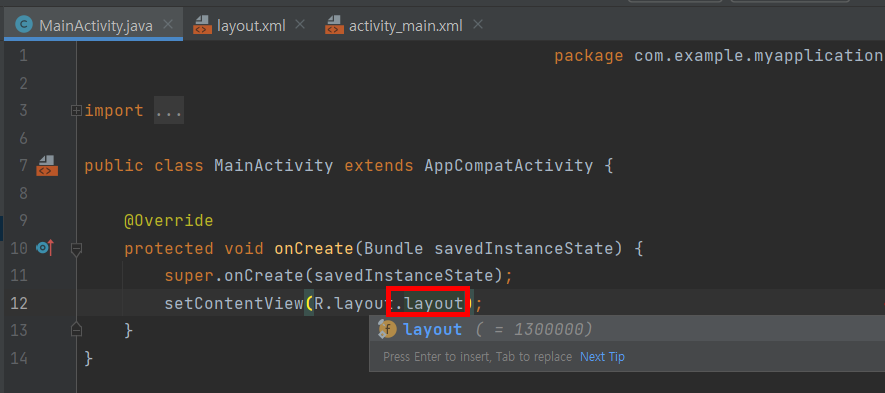This screenshot has height=393, width=885.
Task: Close the activity_main.xml tab
Action: pos(478,25)
